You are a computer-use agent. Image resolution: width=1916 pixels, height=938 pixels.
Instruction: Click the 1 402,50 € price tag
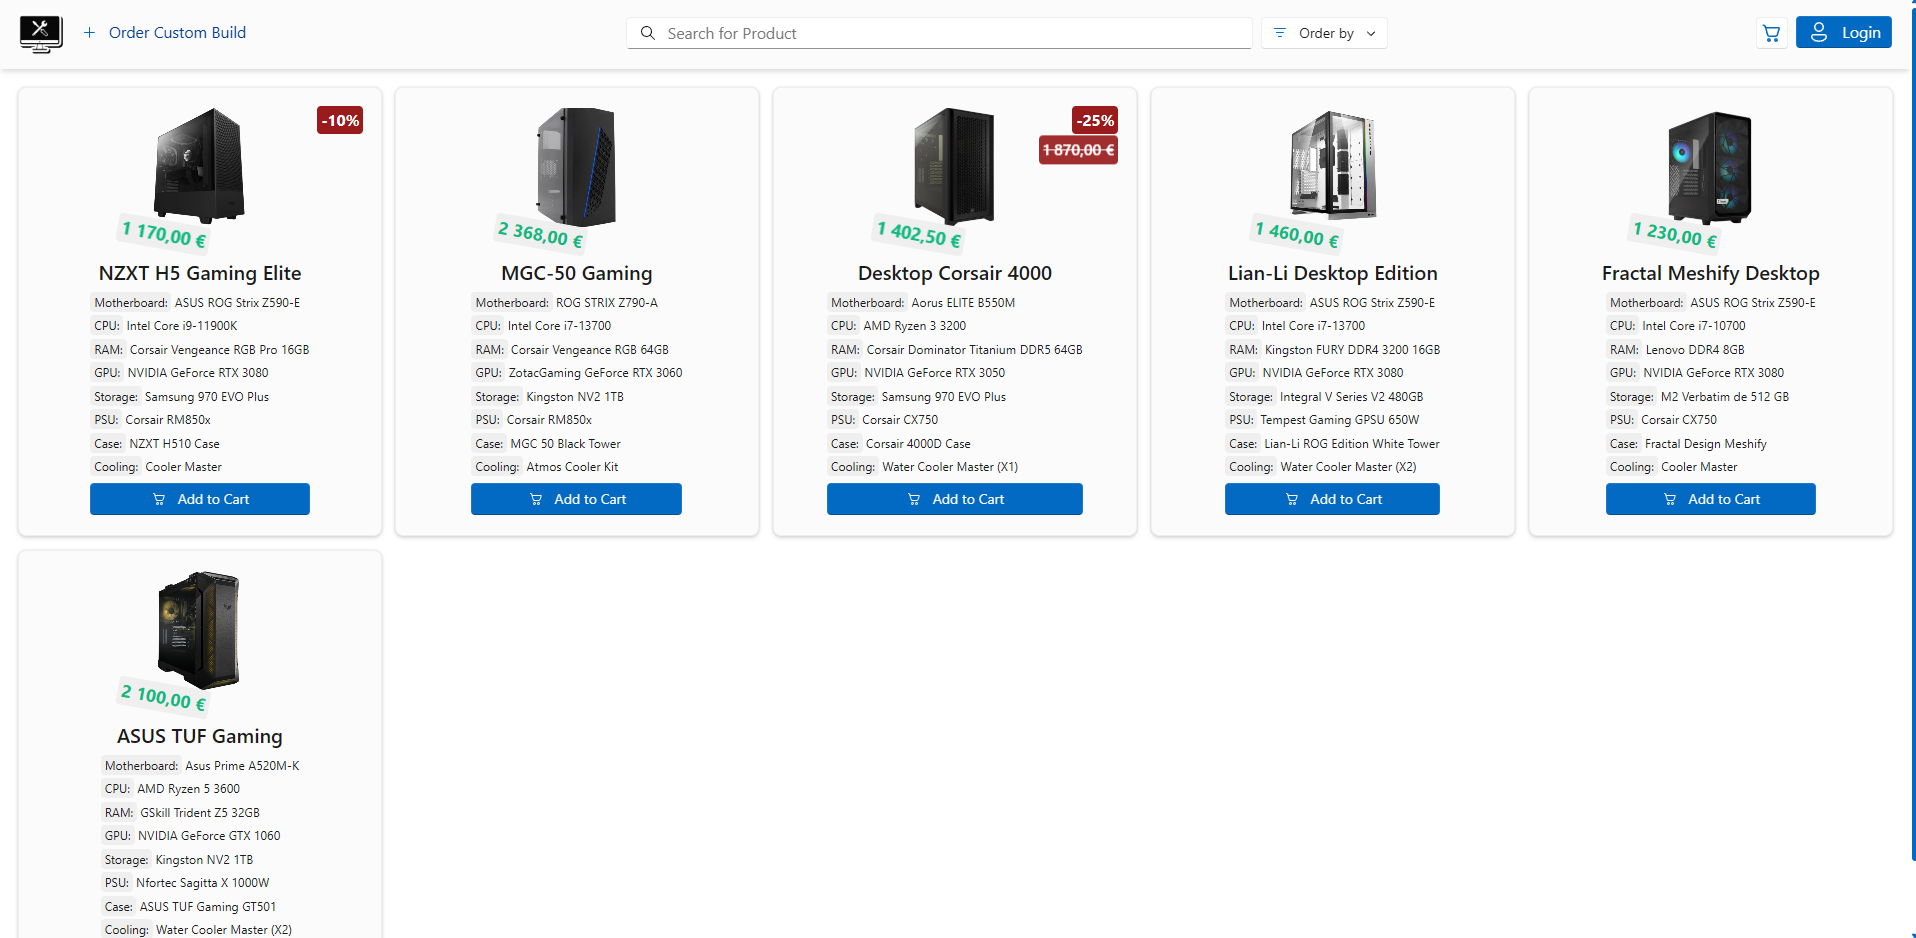919,234
